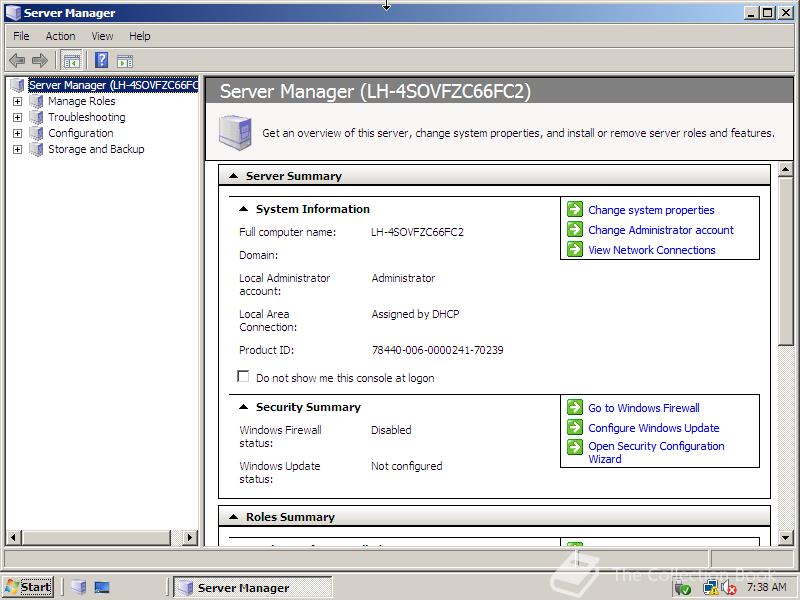The width and height of the screenshot is (800, 600).
Task: Check 'Do not show me this console at logon'
Action: click(243, 377)
